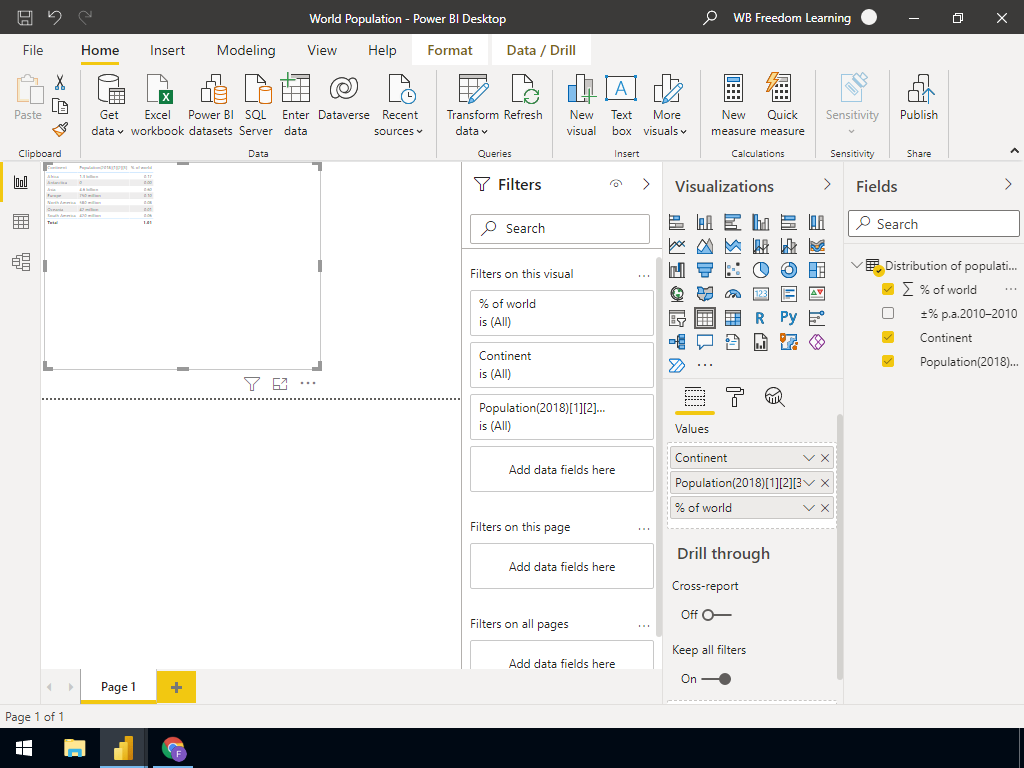Click Publish in the Share group

click(918, 104)
